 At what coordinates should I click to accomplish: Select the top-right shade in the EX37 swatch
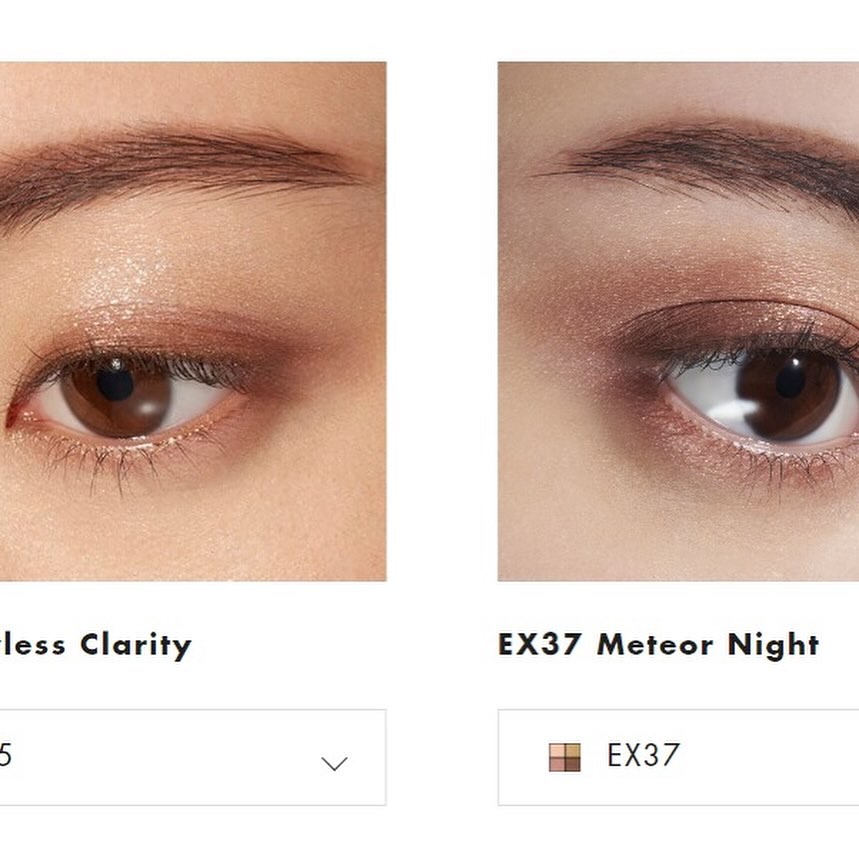572,750
